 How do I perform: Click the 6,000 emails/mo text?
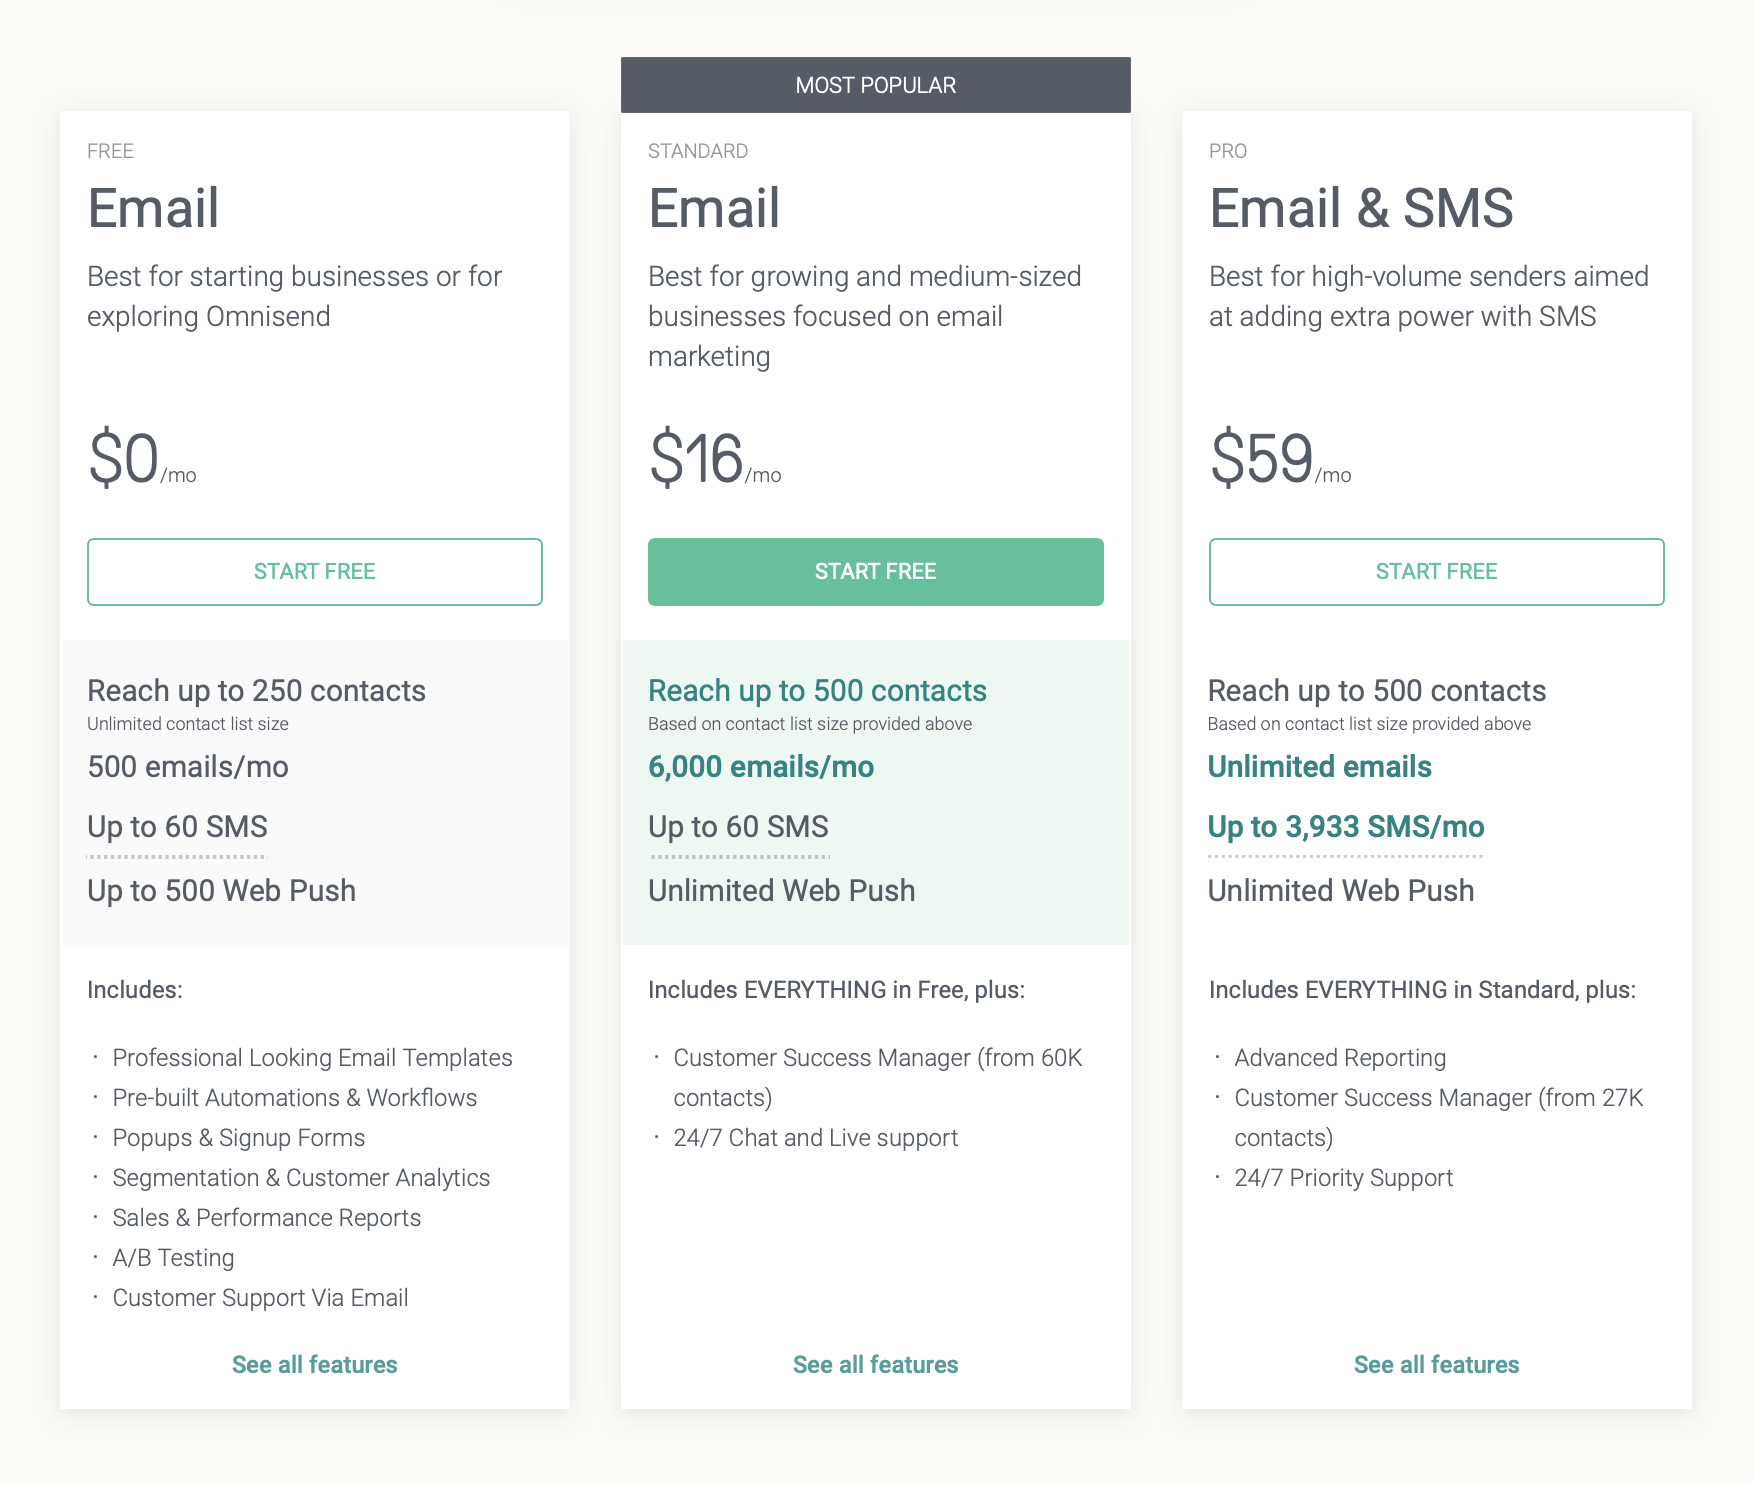(x=761, y=767)
